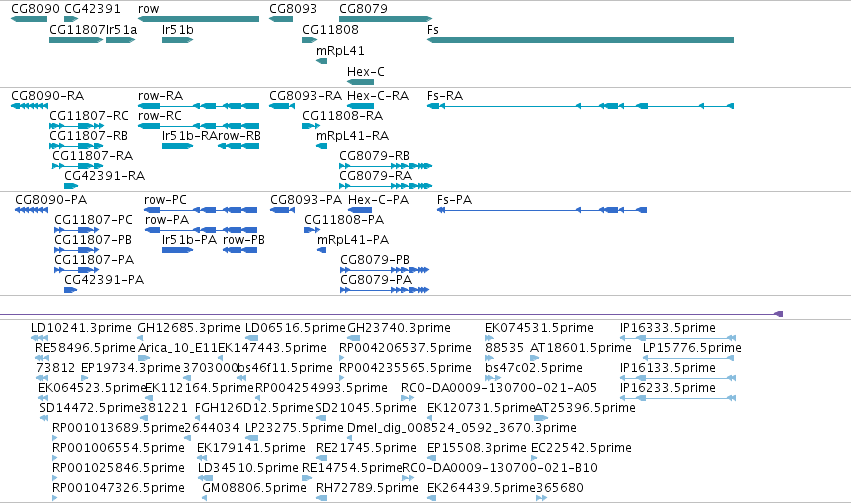Screen dimensions: 851x503
Task: Click the RC0-DA0009-130700-021-A05 EST label
Action: (499, 389)
